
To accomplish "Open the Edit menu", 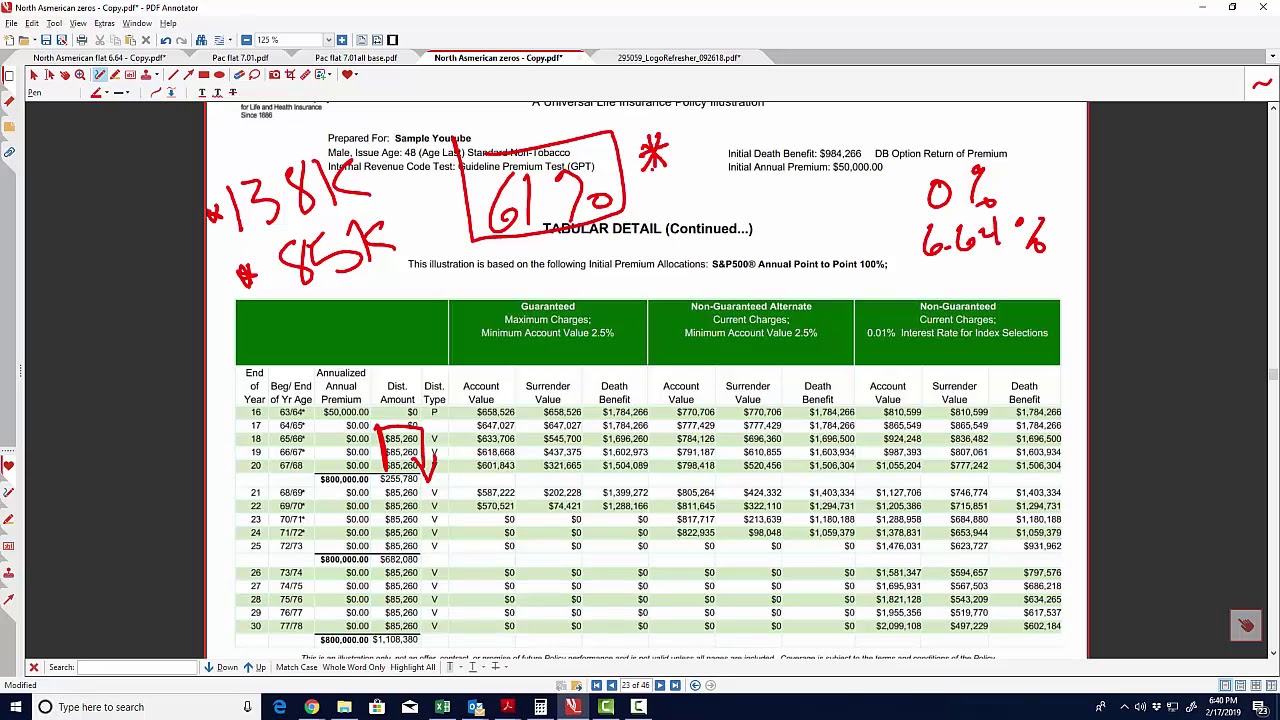I will coord(32,23).
